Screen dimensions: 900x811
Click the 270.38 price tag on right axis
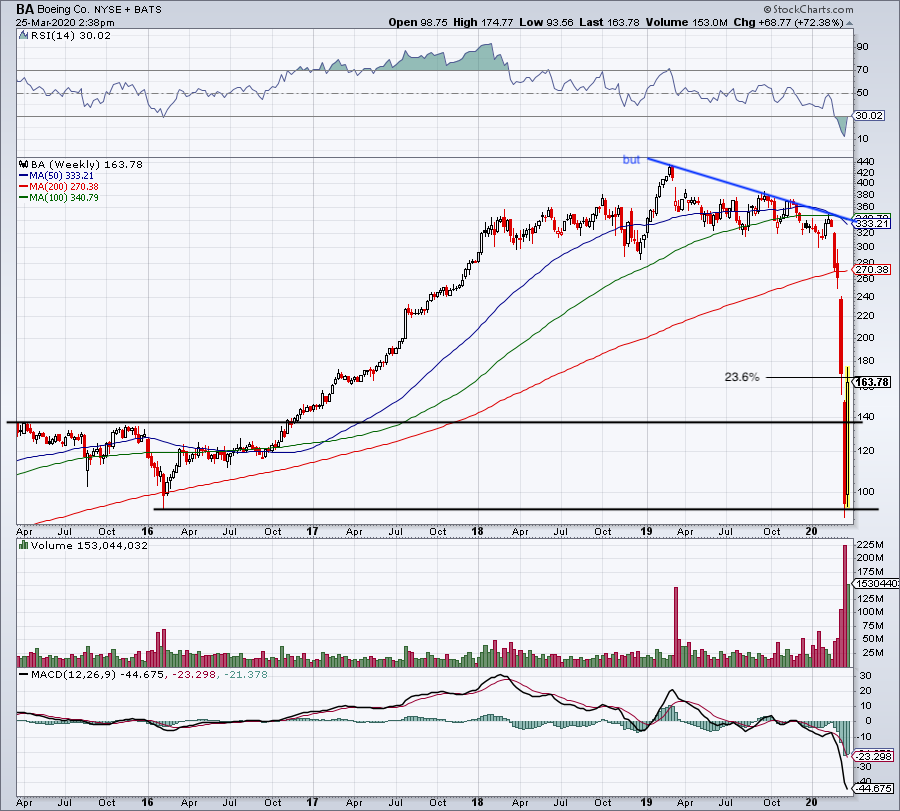[x=872, y=270]
